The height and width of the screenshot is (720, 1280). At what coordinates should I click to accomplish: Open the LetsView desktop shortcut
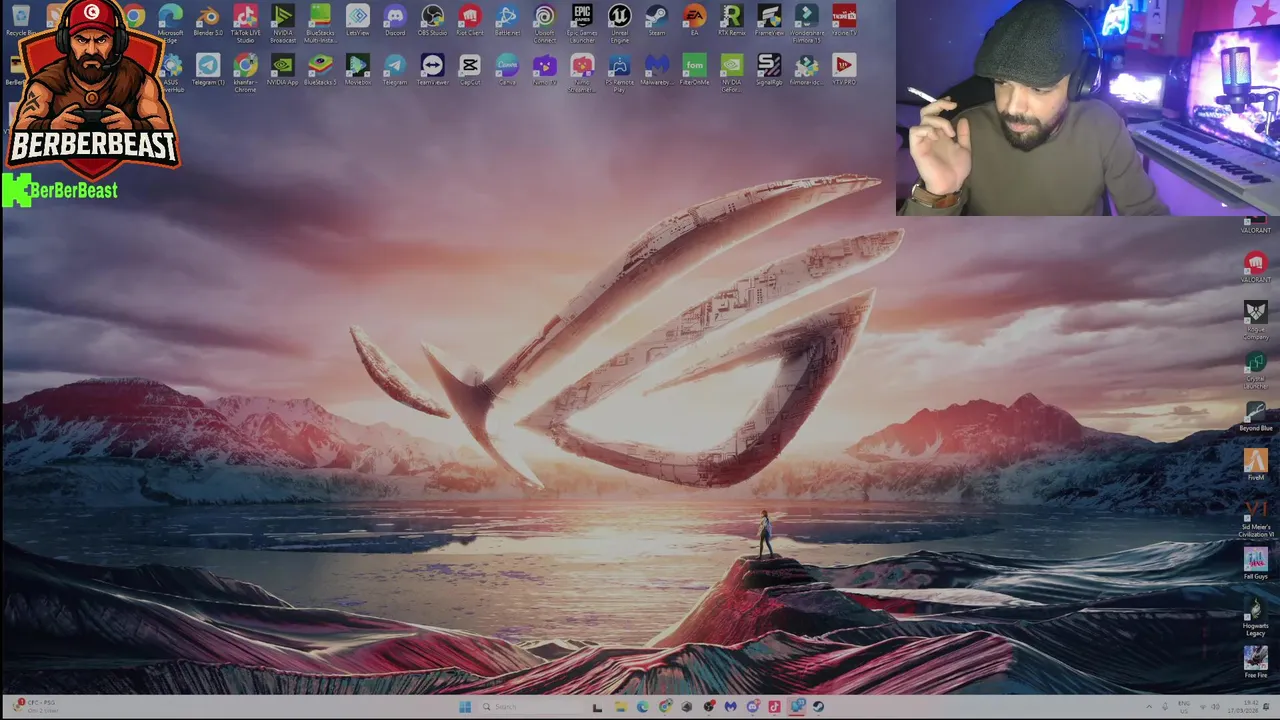(357, 21)
